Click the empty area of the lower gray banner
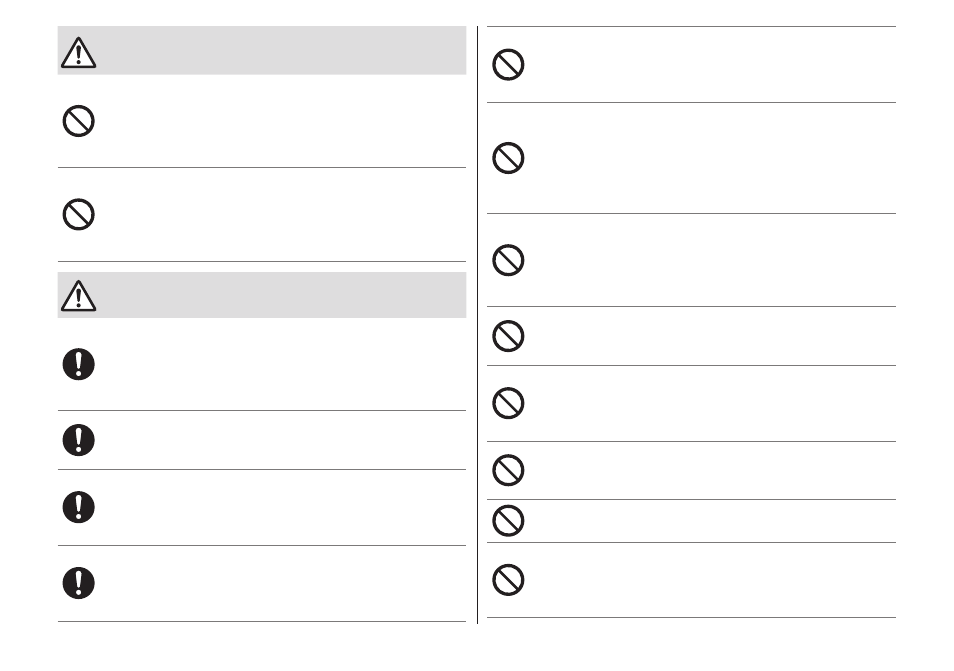The image size is (954, 671). (280, 295)
